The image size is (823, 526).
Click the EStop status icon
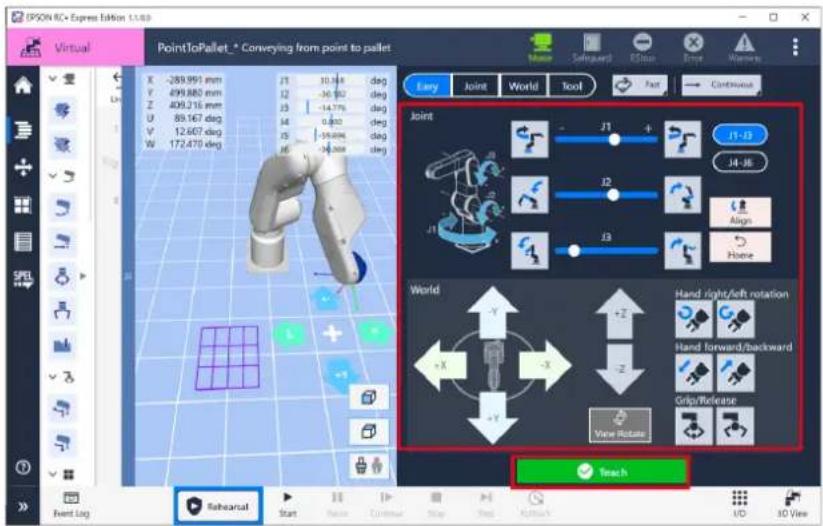pyautogui.click(x=642, y=48)
